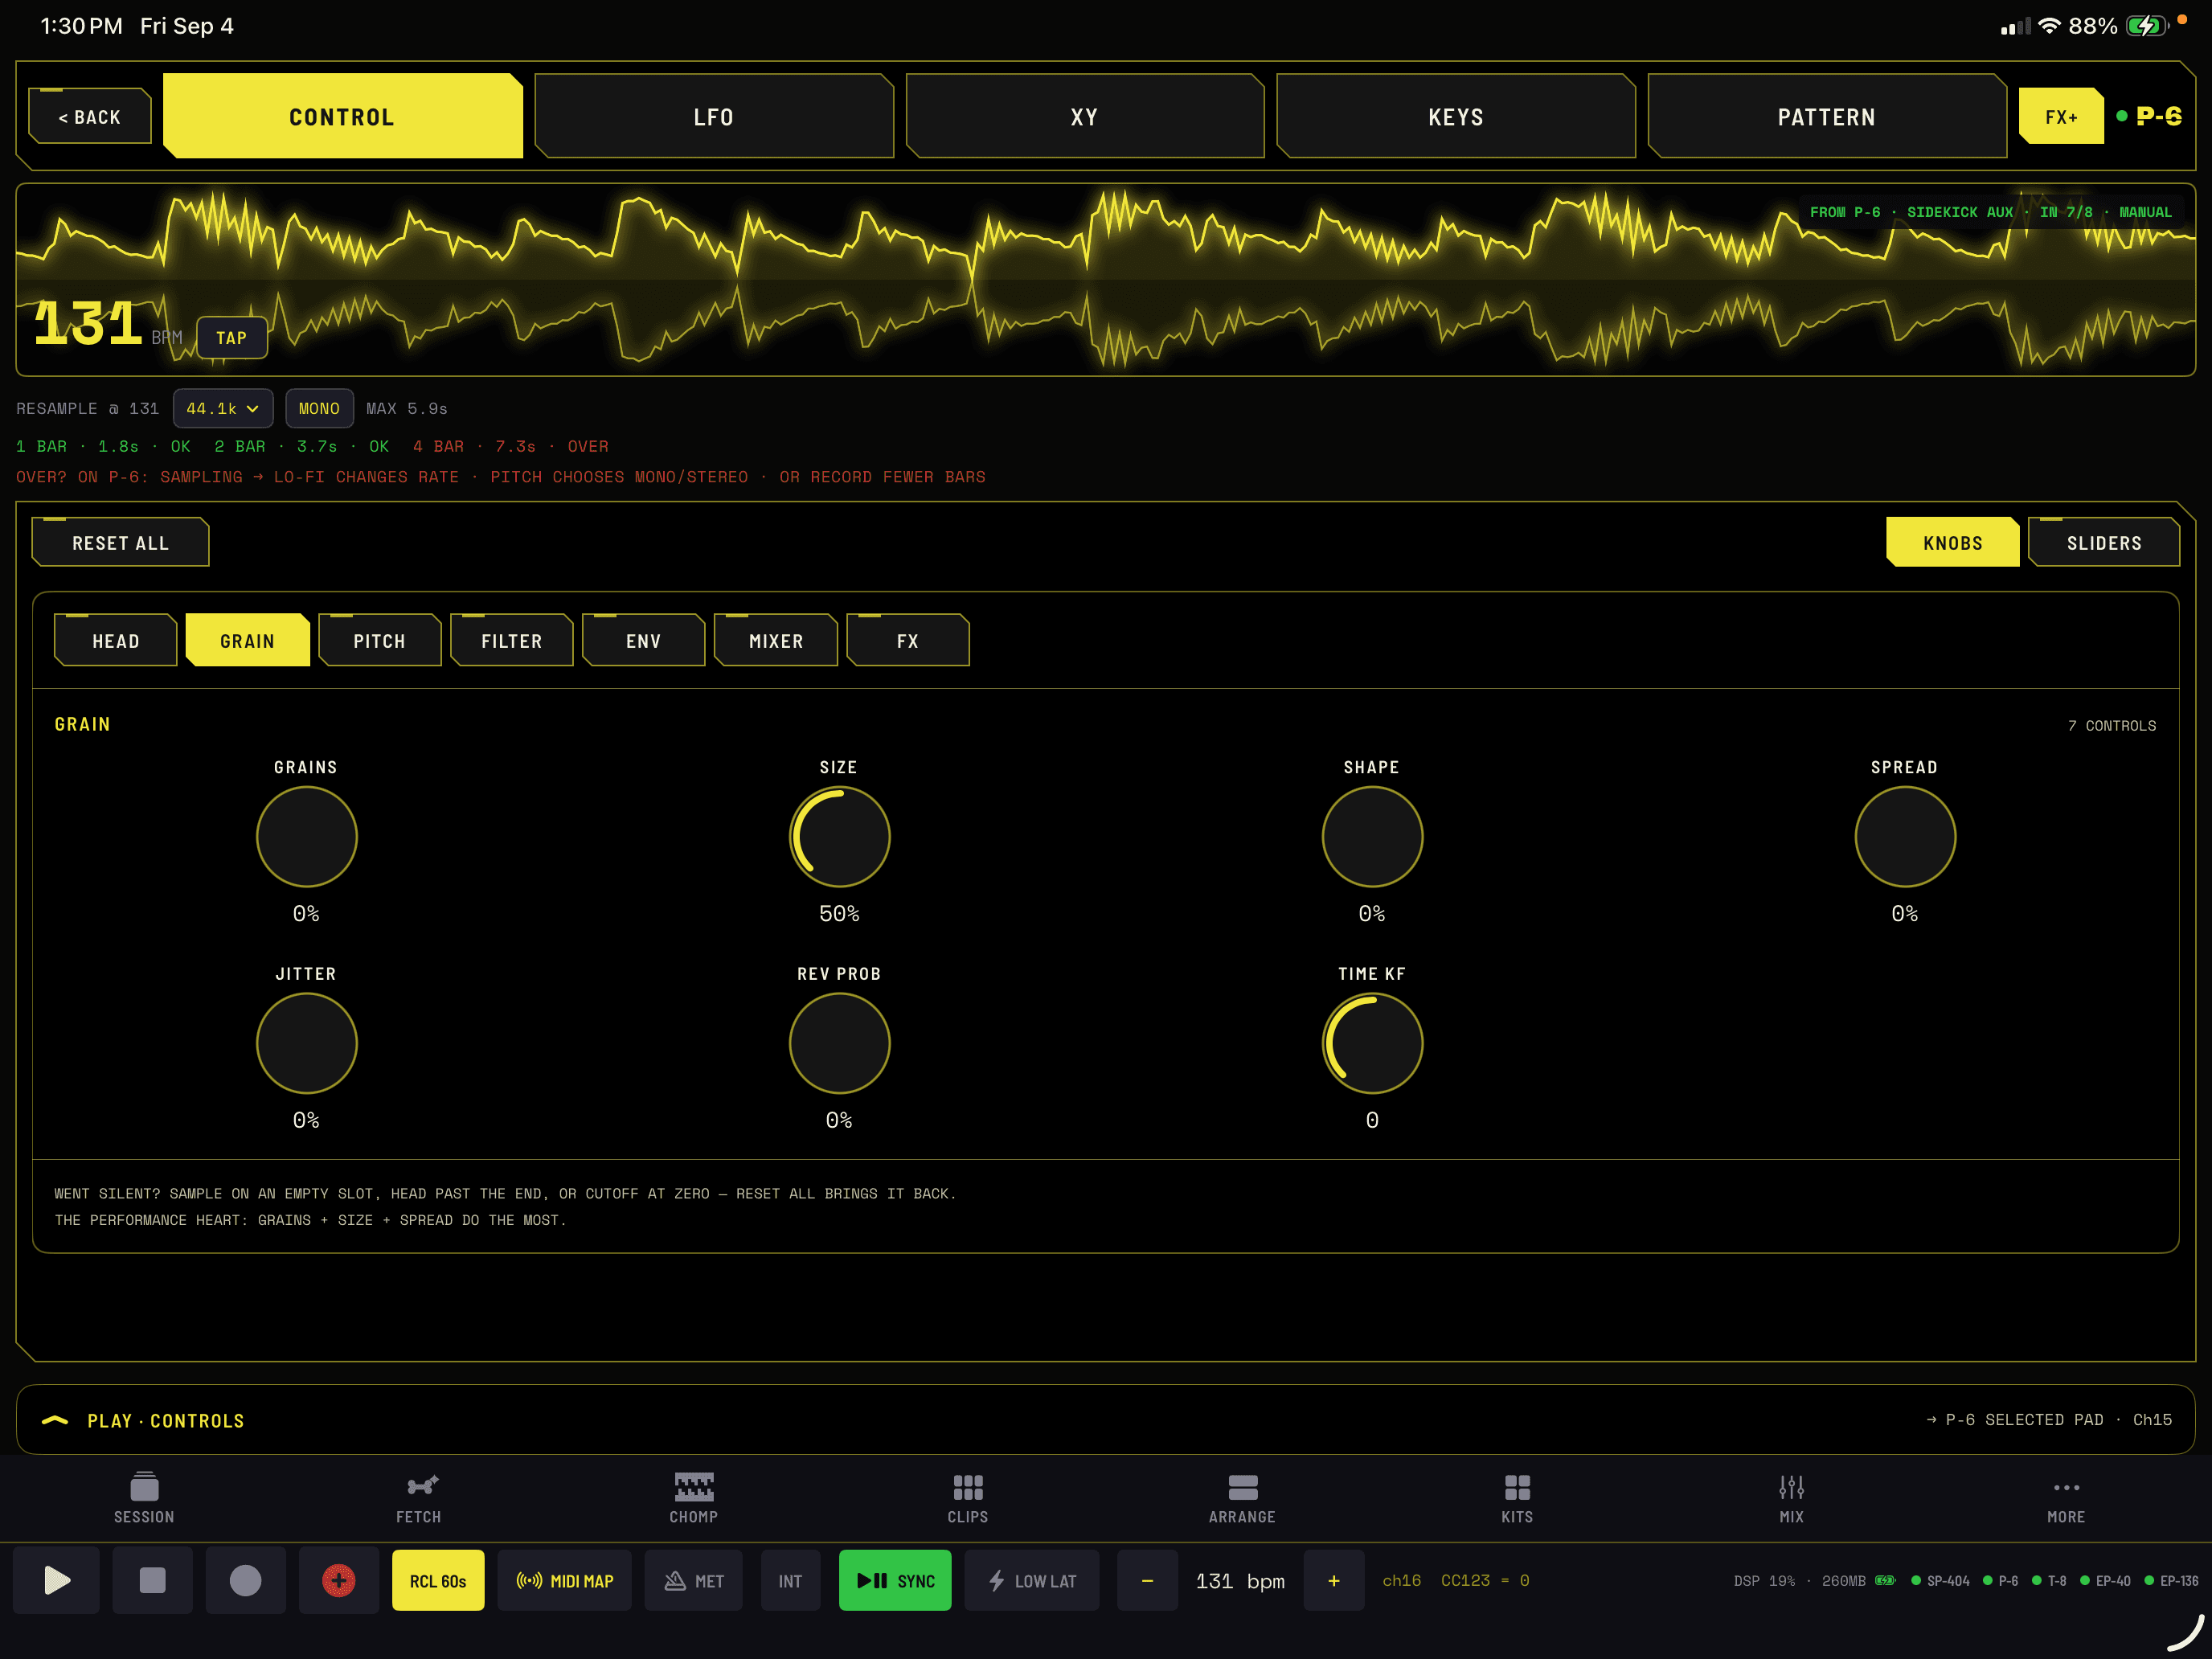Toggle the RCL 60s recall
The width and height of the screenshot is (2212, 1659).
pos(438,1581)
